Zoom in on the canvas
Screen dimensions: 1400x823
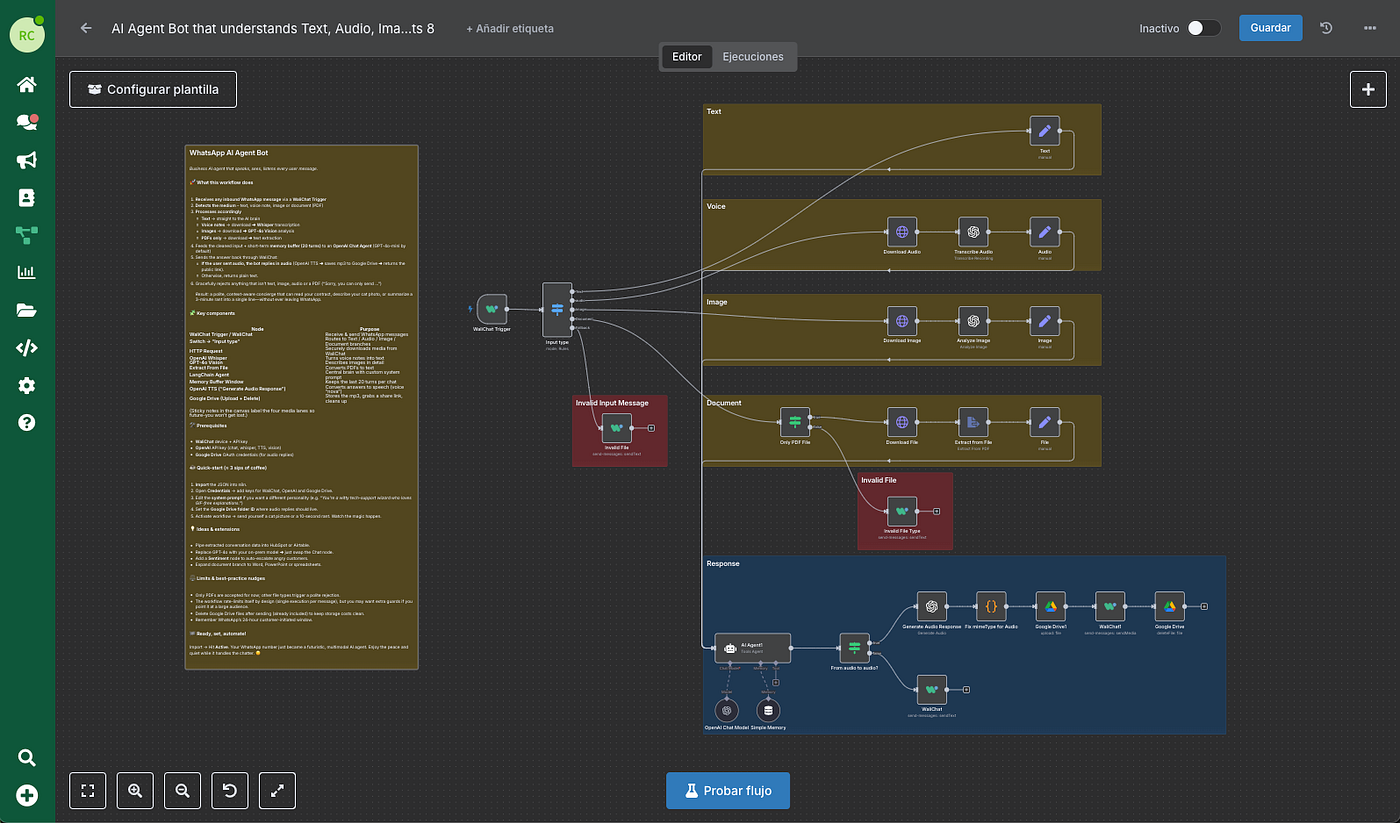[135, 790]
